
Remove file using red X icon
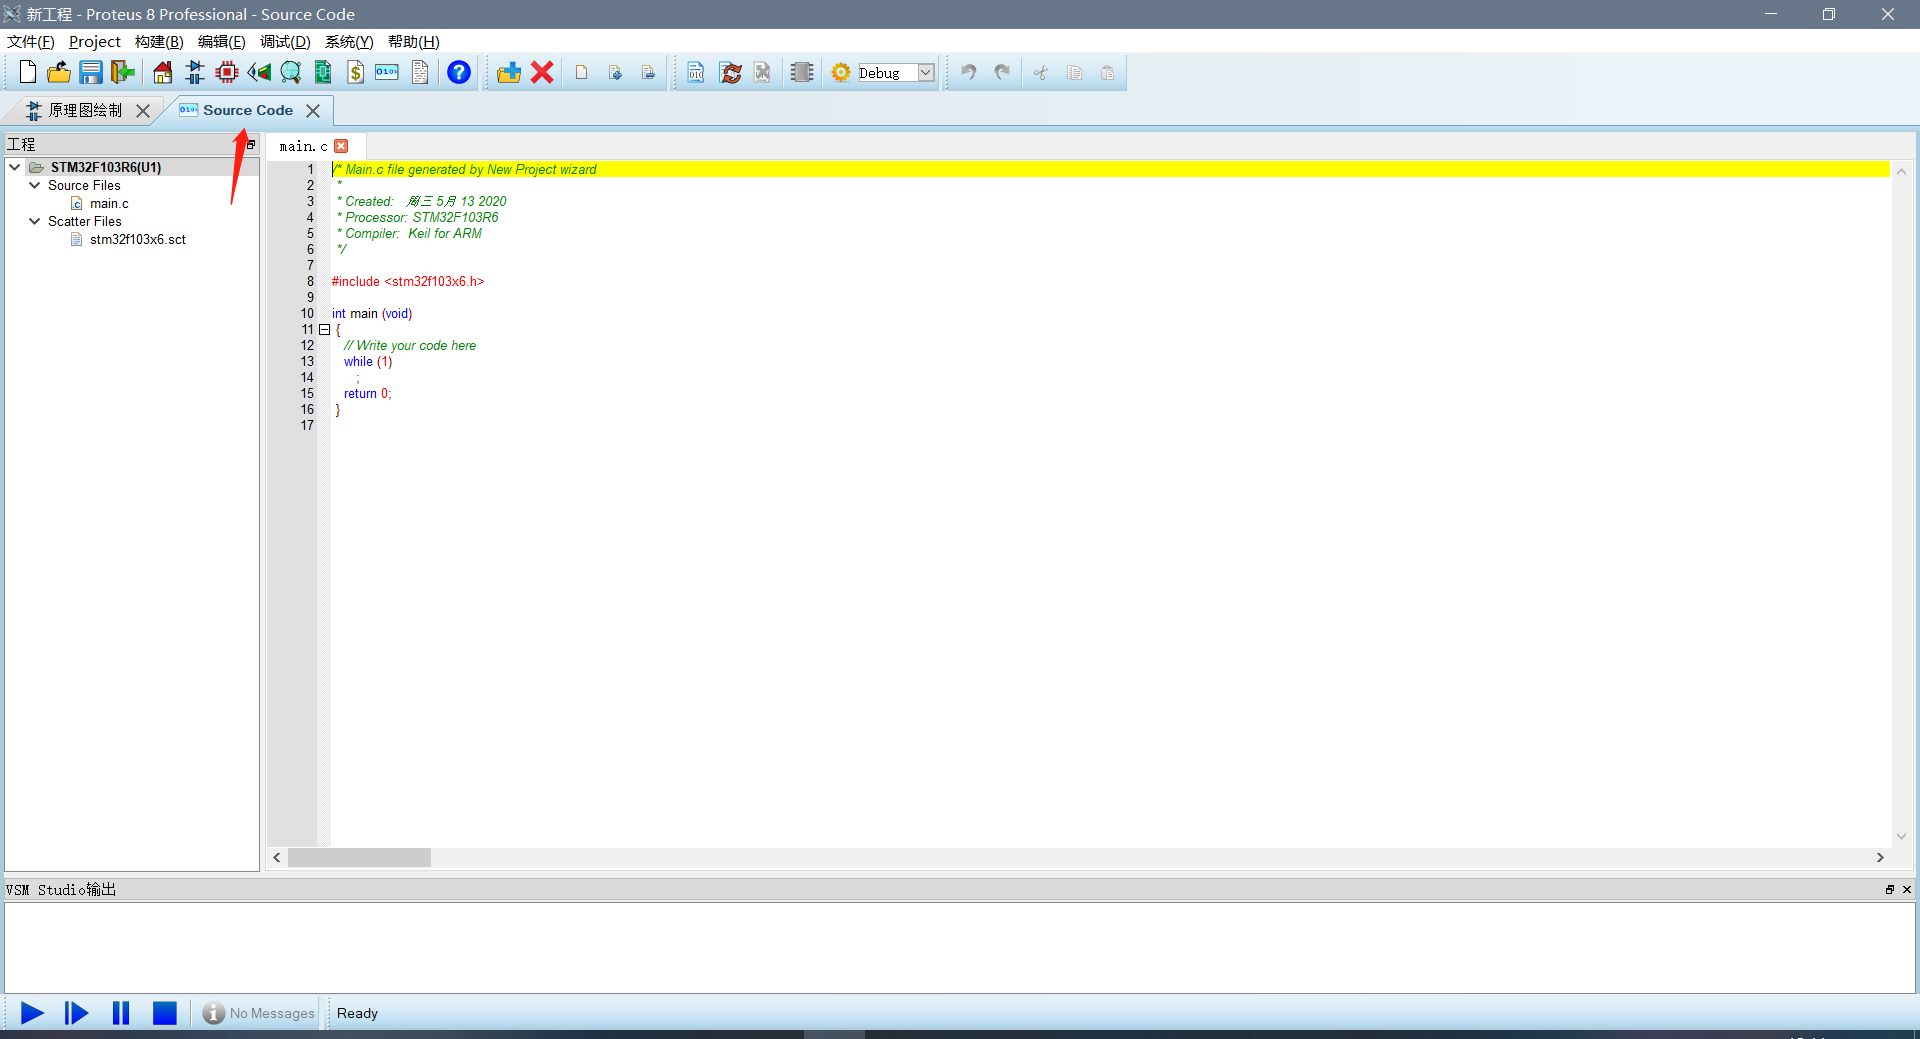click(542, 72)
